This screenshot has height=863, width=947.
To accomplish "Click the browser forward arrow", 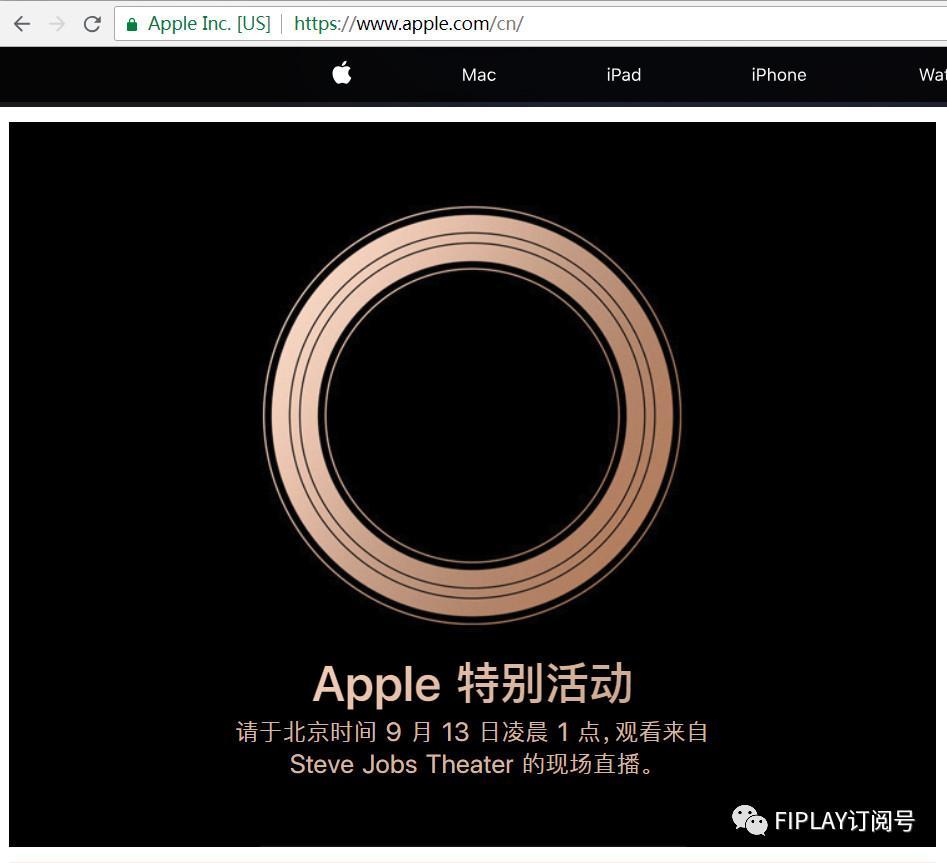I will tap(57, 24).
